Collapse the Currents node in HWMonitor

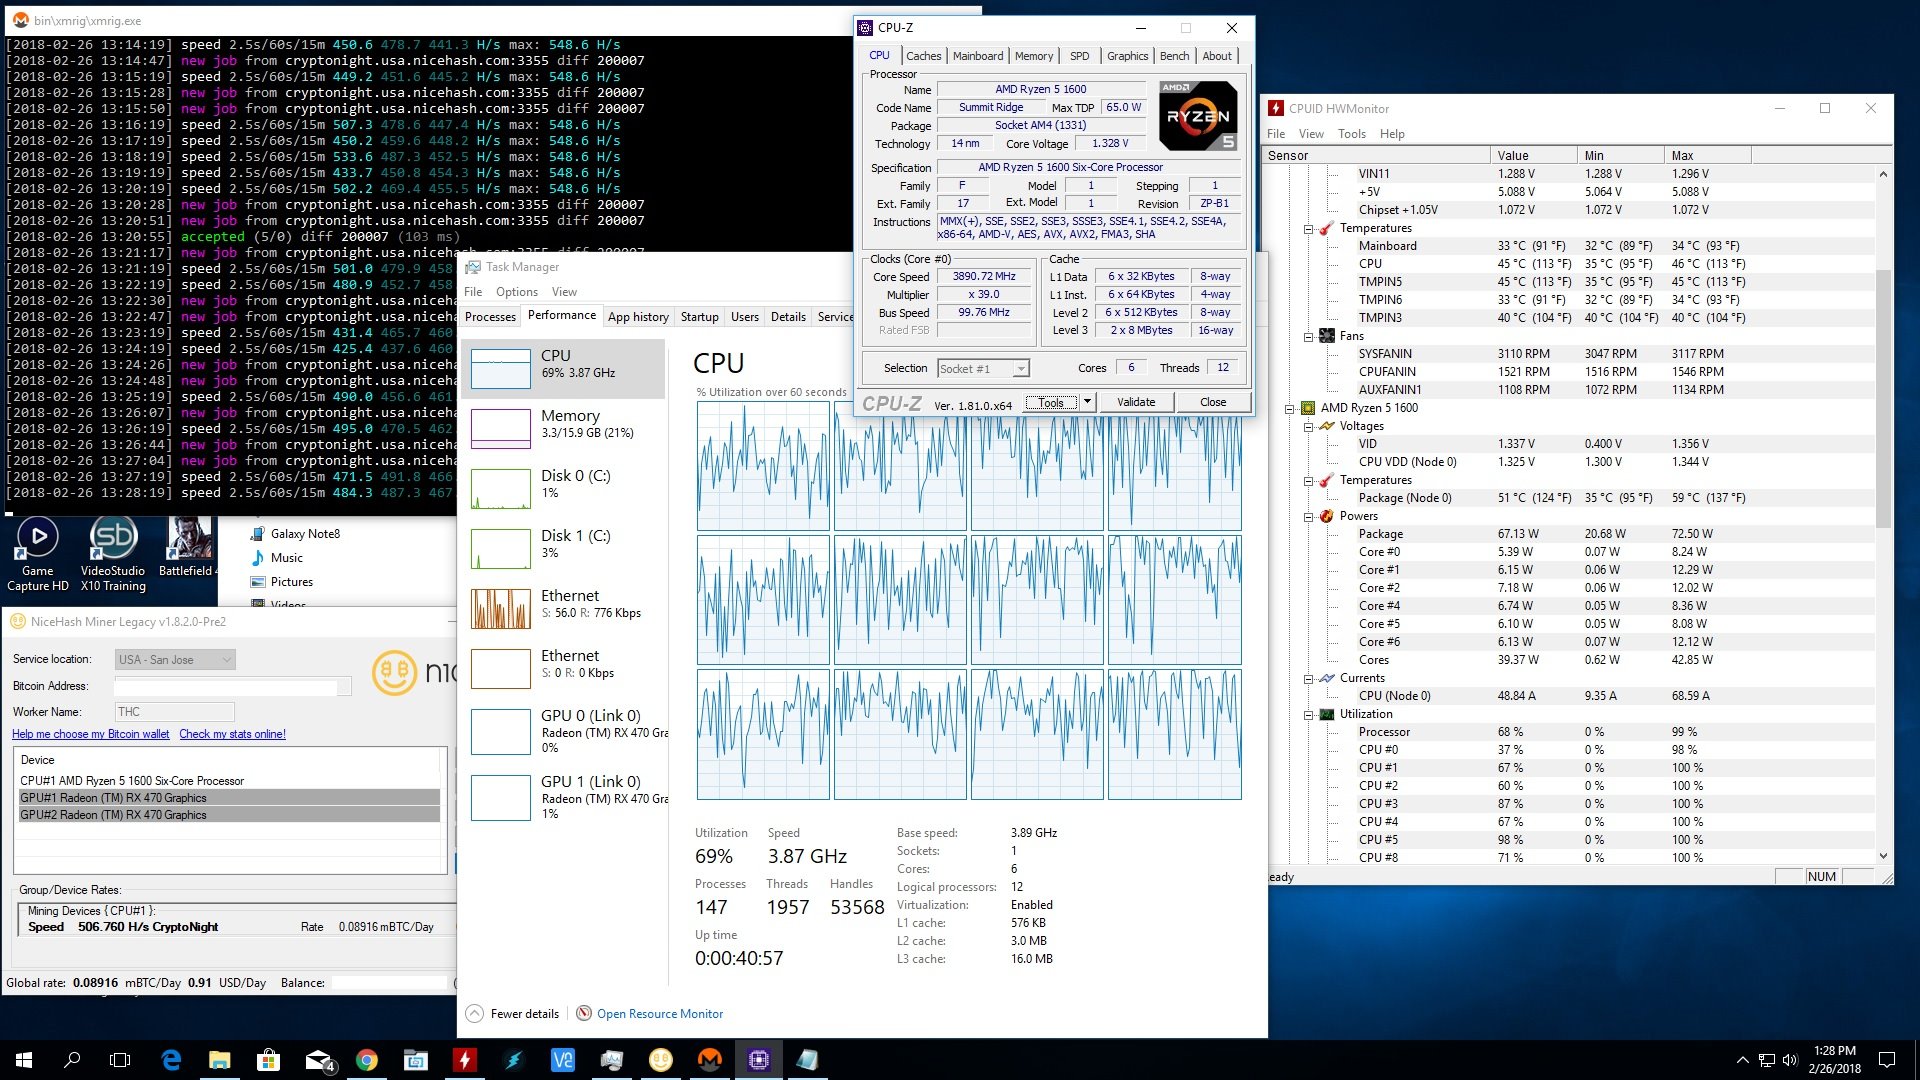1308,679
